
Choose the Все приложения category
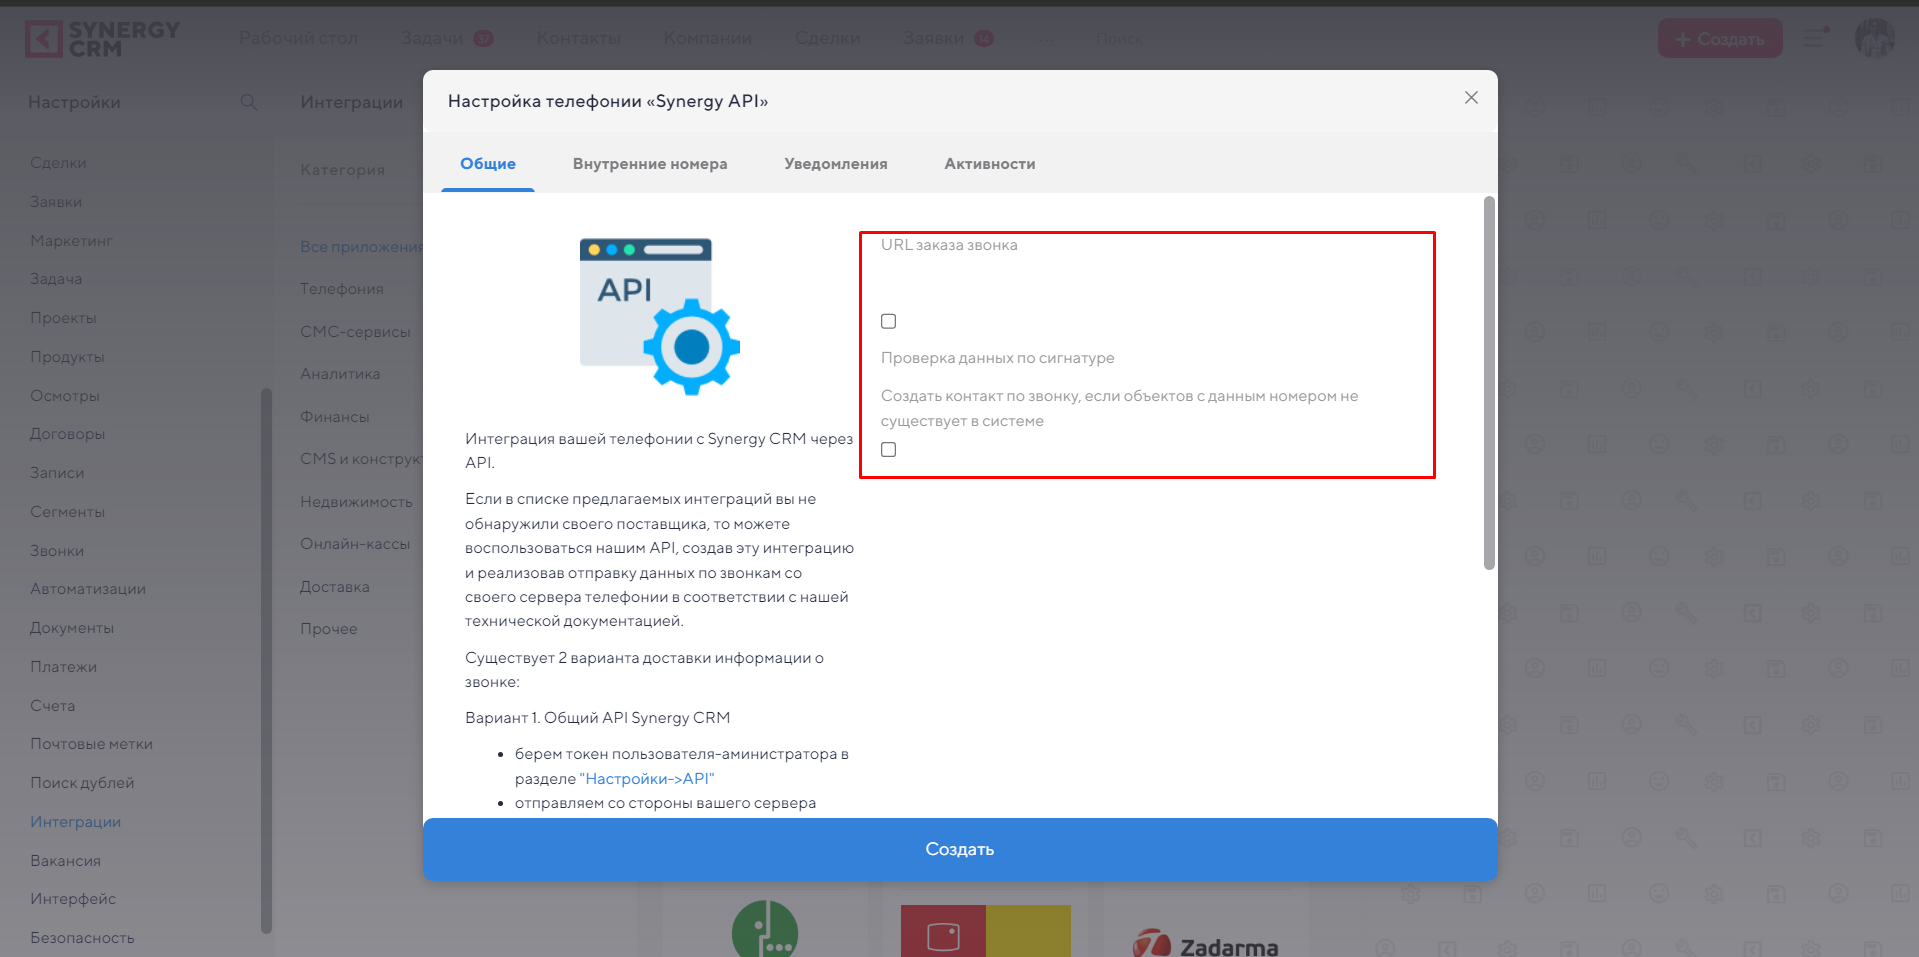click(x=361, y=247)
